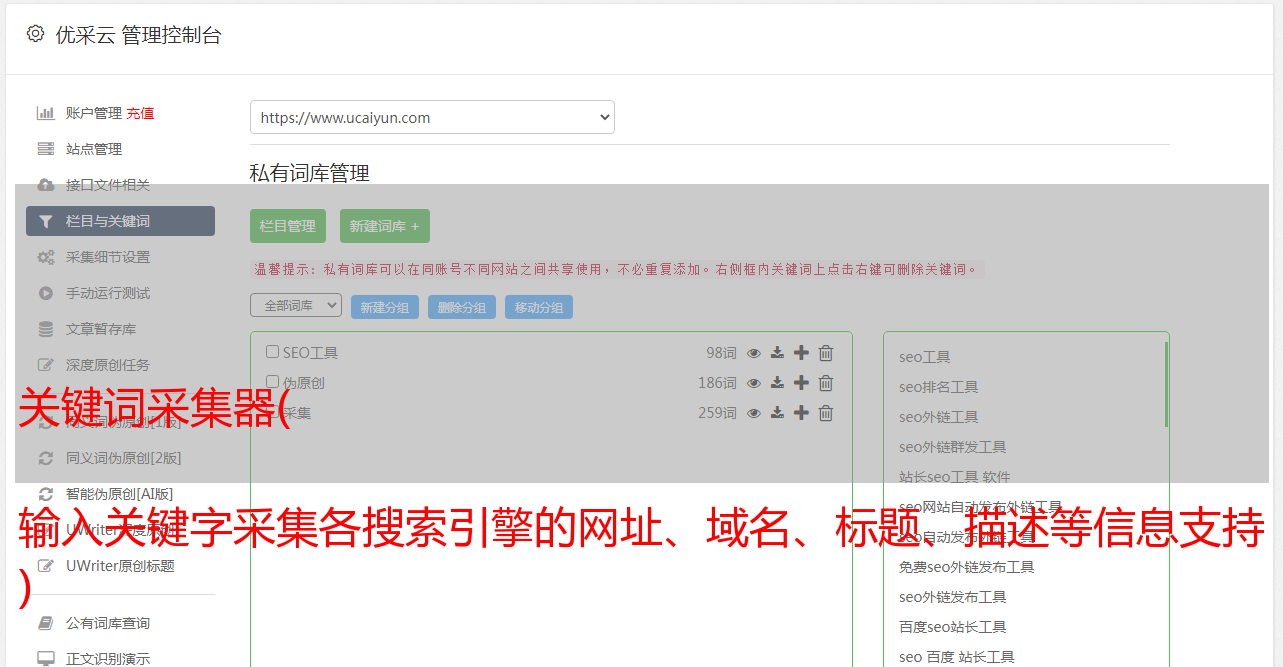Screen dimensions: 1283x667
Task: Open 正文识别演示 in the sidebar
Action: click(x=108, y=659)
